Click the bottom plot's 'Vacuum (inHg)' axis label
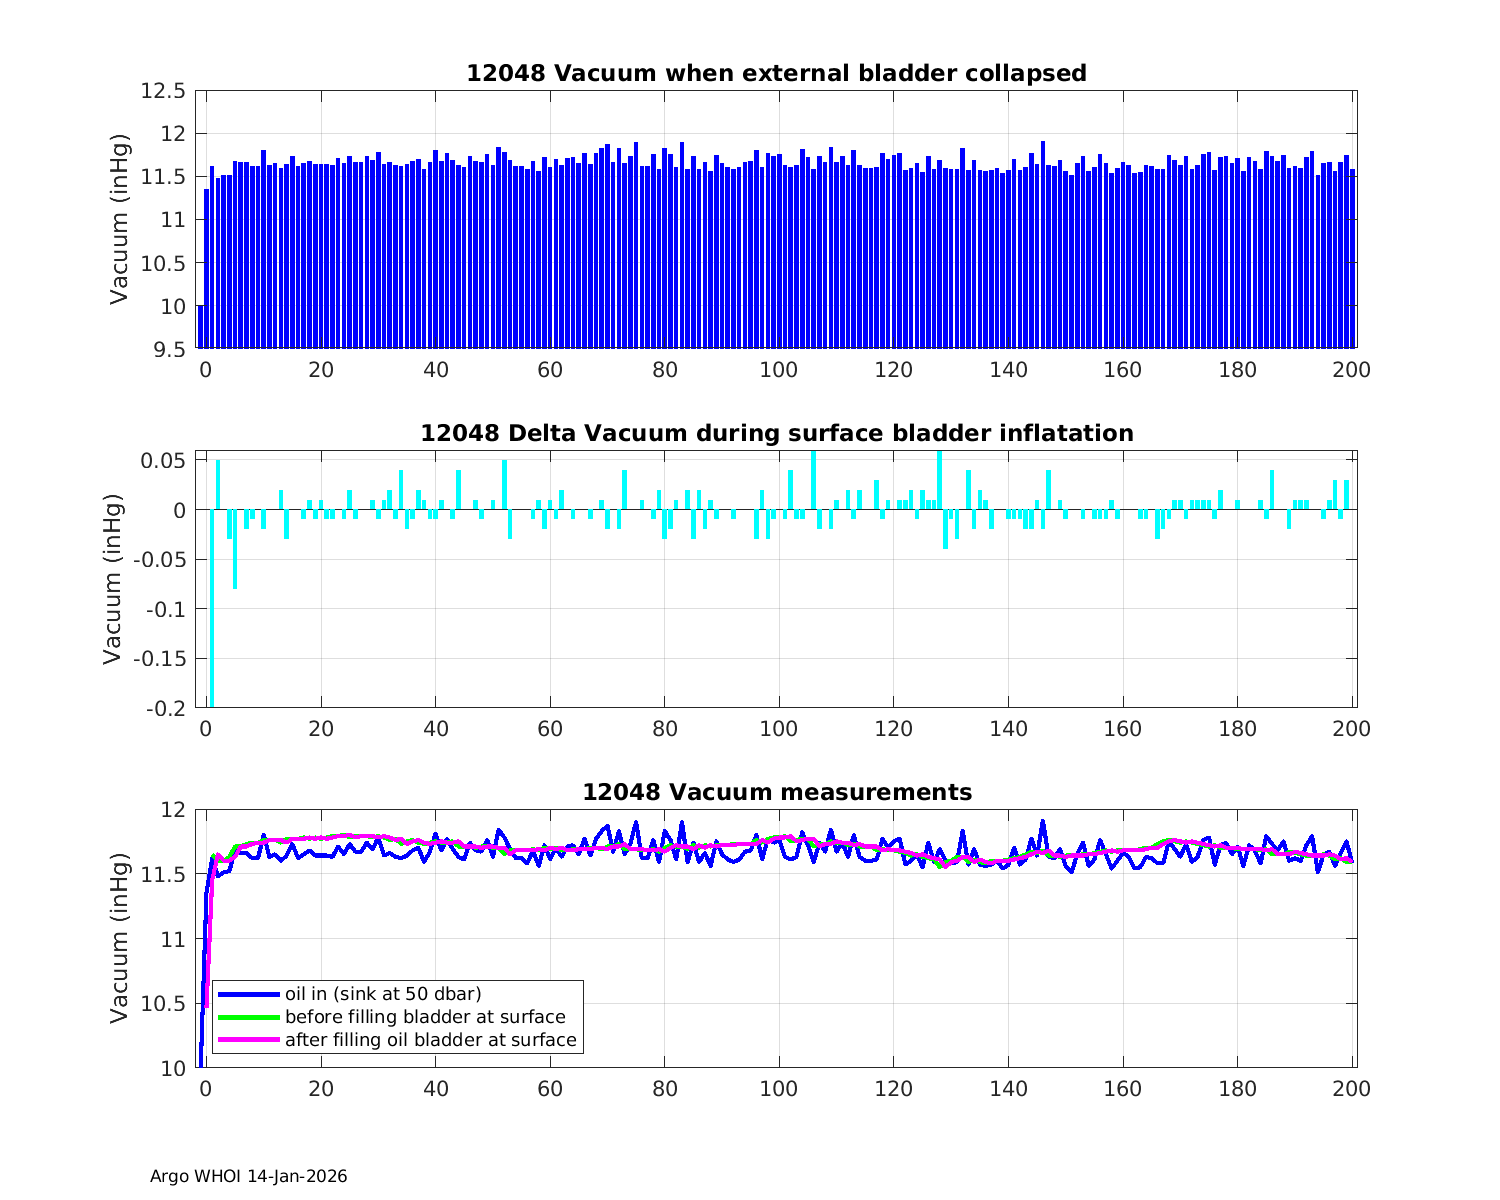 pos(120,938)
